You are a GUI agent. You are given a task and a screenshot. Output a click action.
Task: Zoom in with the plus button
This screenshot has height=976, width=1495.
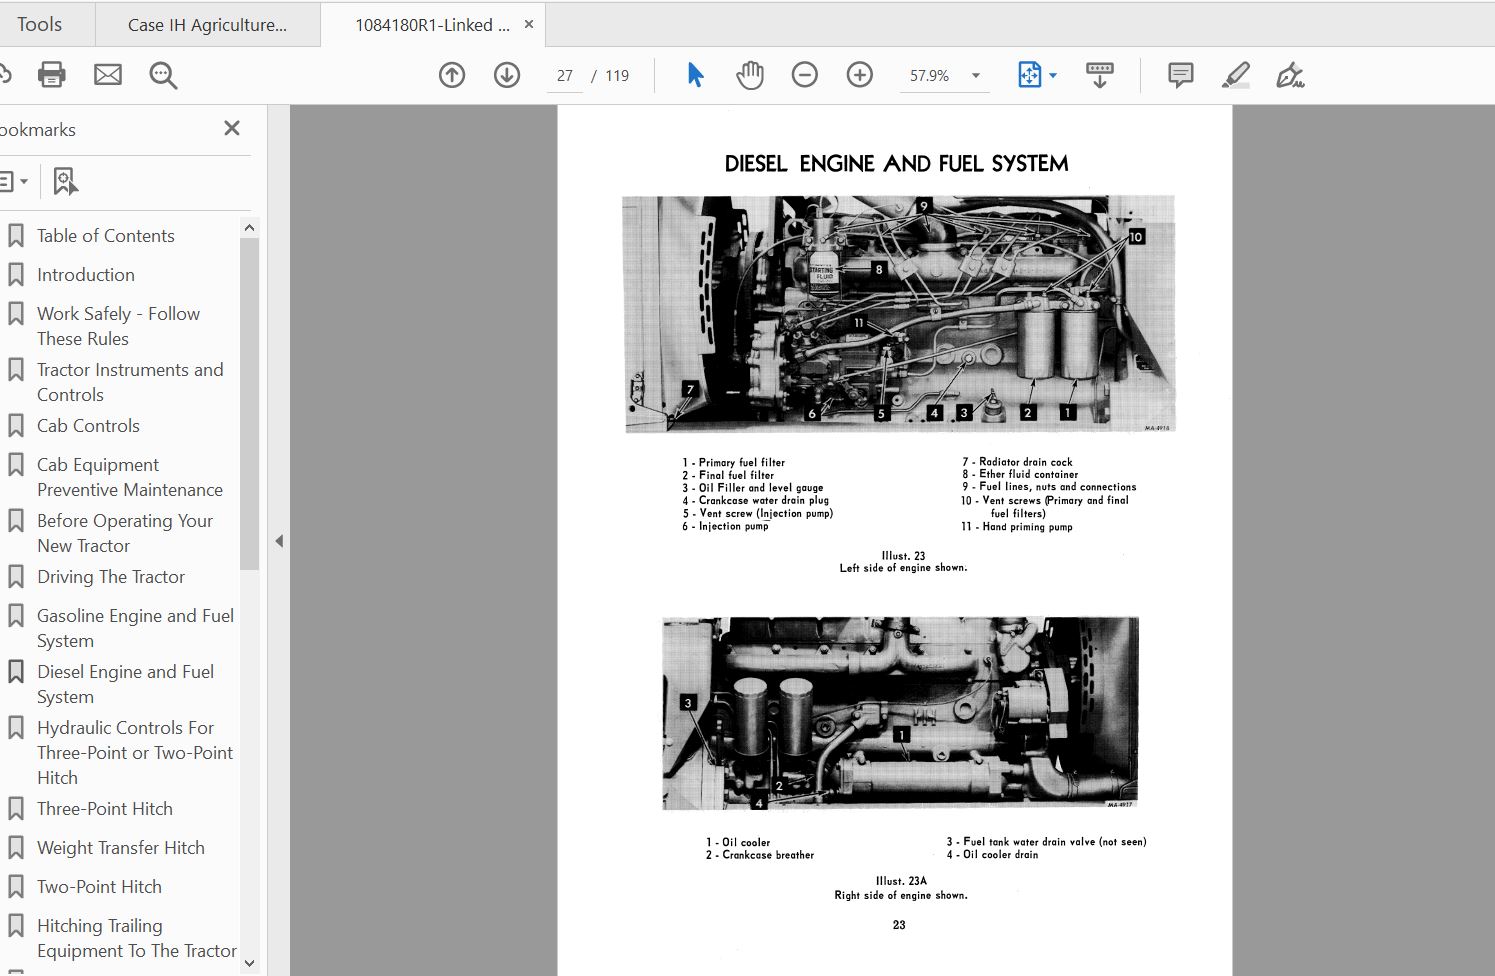860,75
